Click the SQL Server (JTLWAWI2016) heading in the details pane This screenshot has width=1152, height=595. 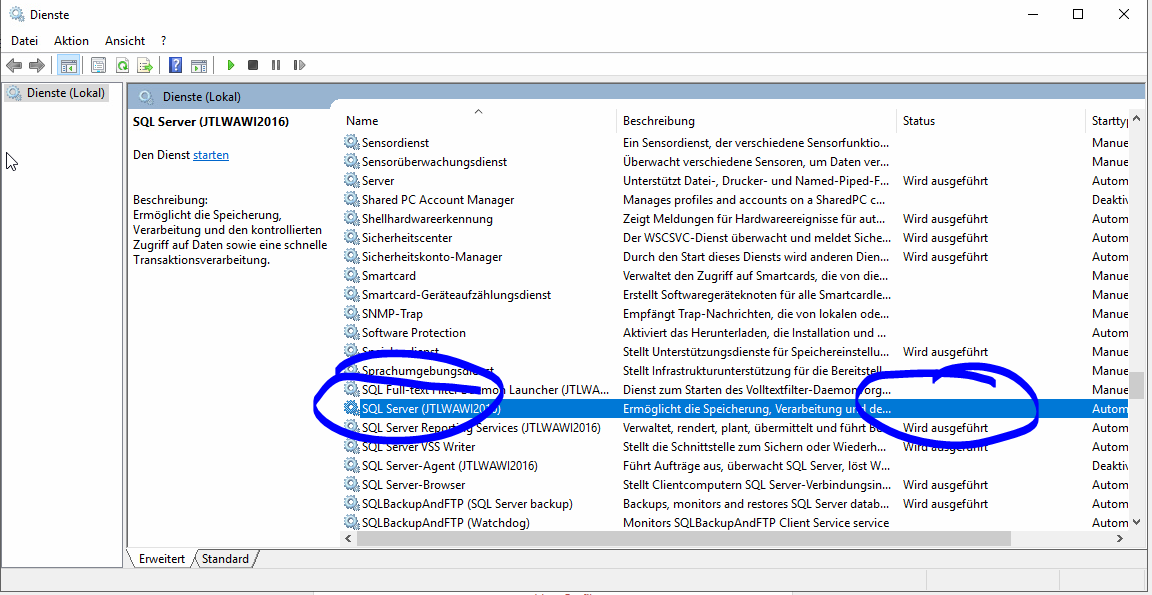tap(211, 122)
